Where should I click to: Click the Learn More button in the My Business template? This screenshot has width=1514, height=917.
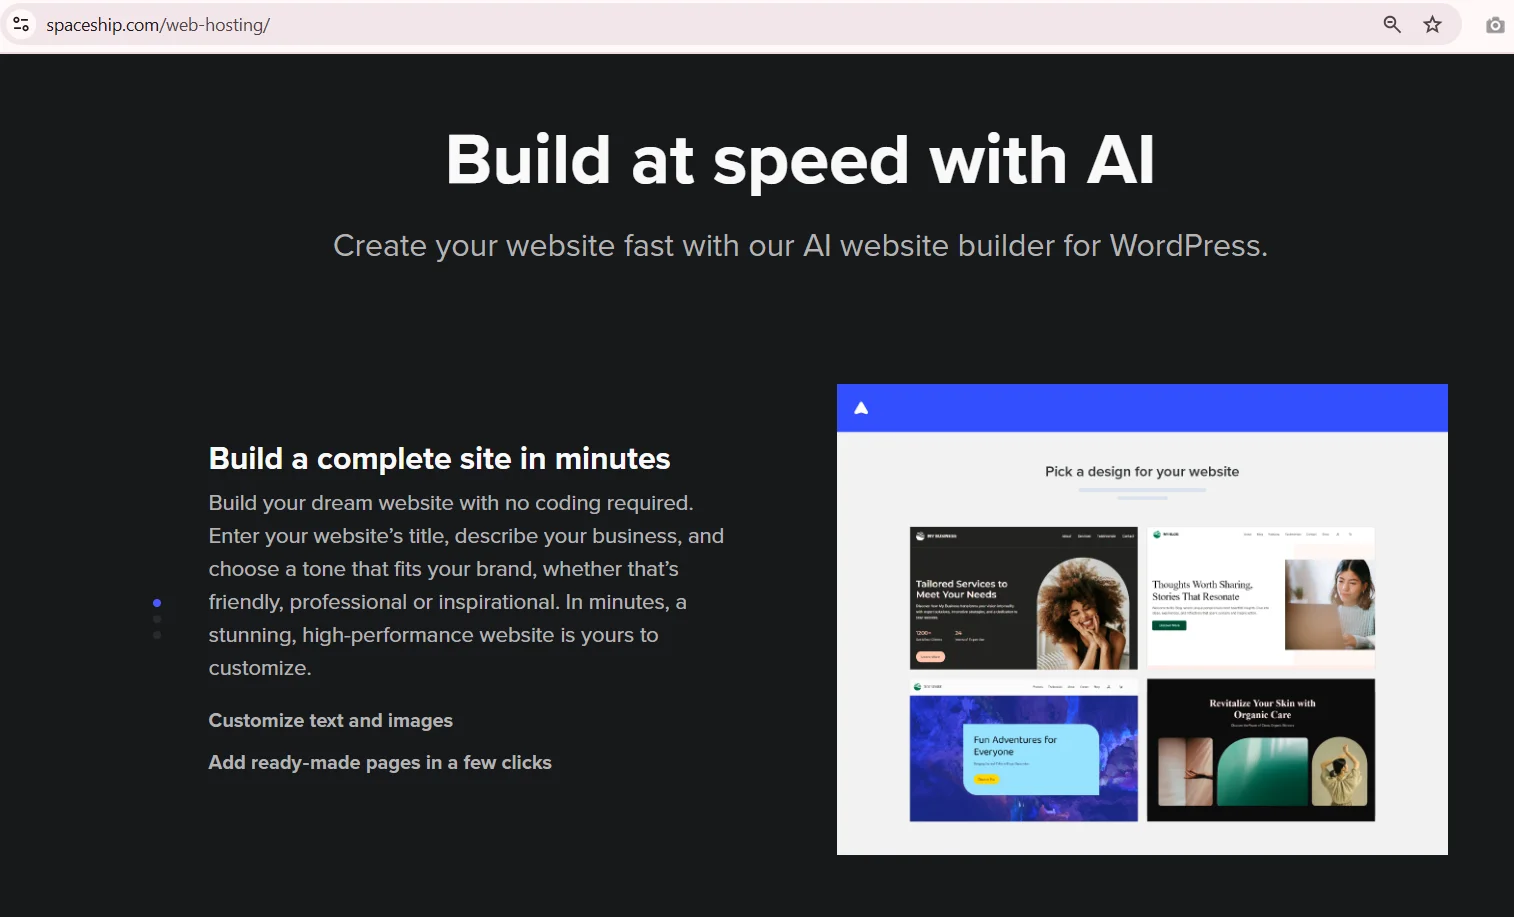point(932,657)
